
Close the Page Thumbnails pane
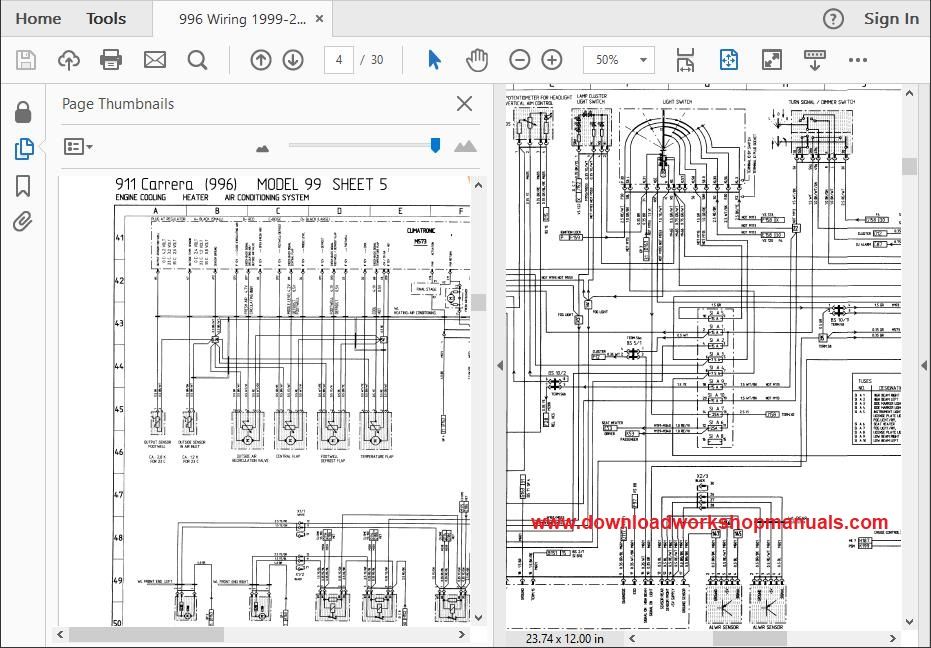click(464, 104)
